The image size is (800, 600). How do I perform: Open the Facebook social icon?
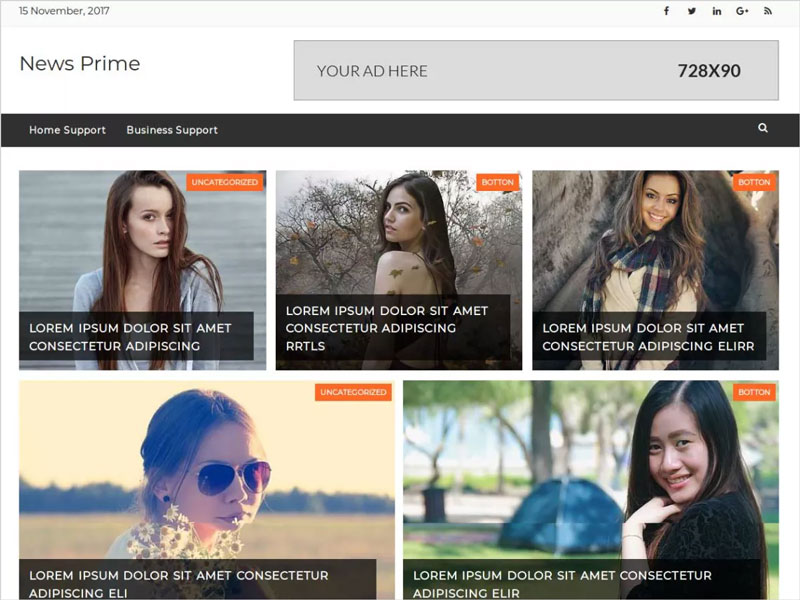(667, 11)
